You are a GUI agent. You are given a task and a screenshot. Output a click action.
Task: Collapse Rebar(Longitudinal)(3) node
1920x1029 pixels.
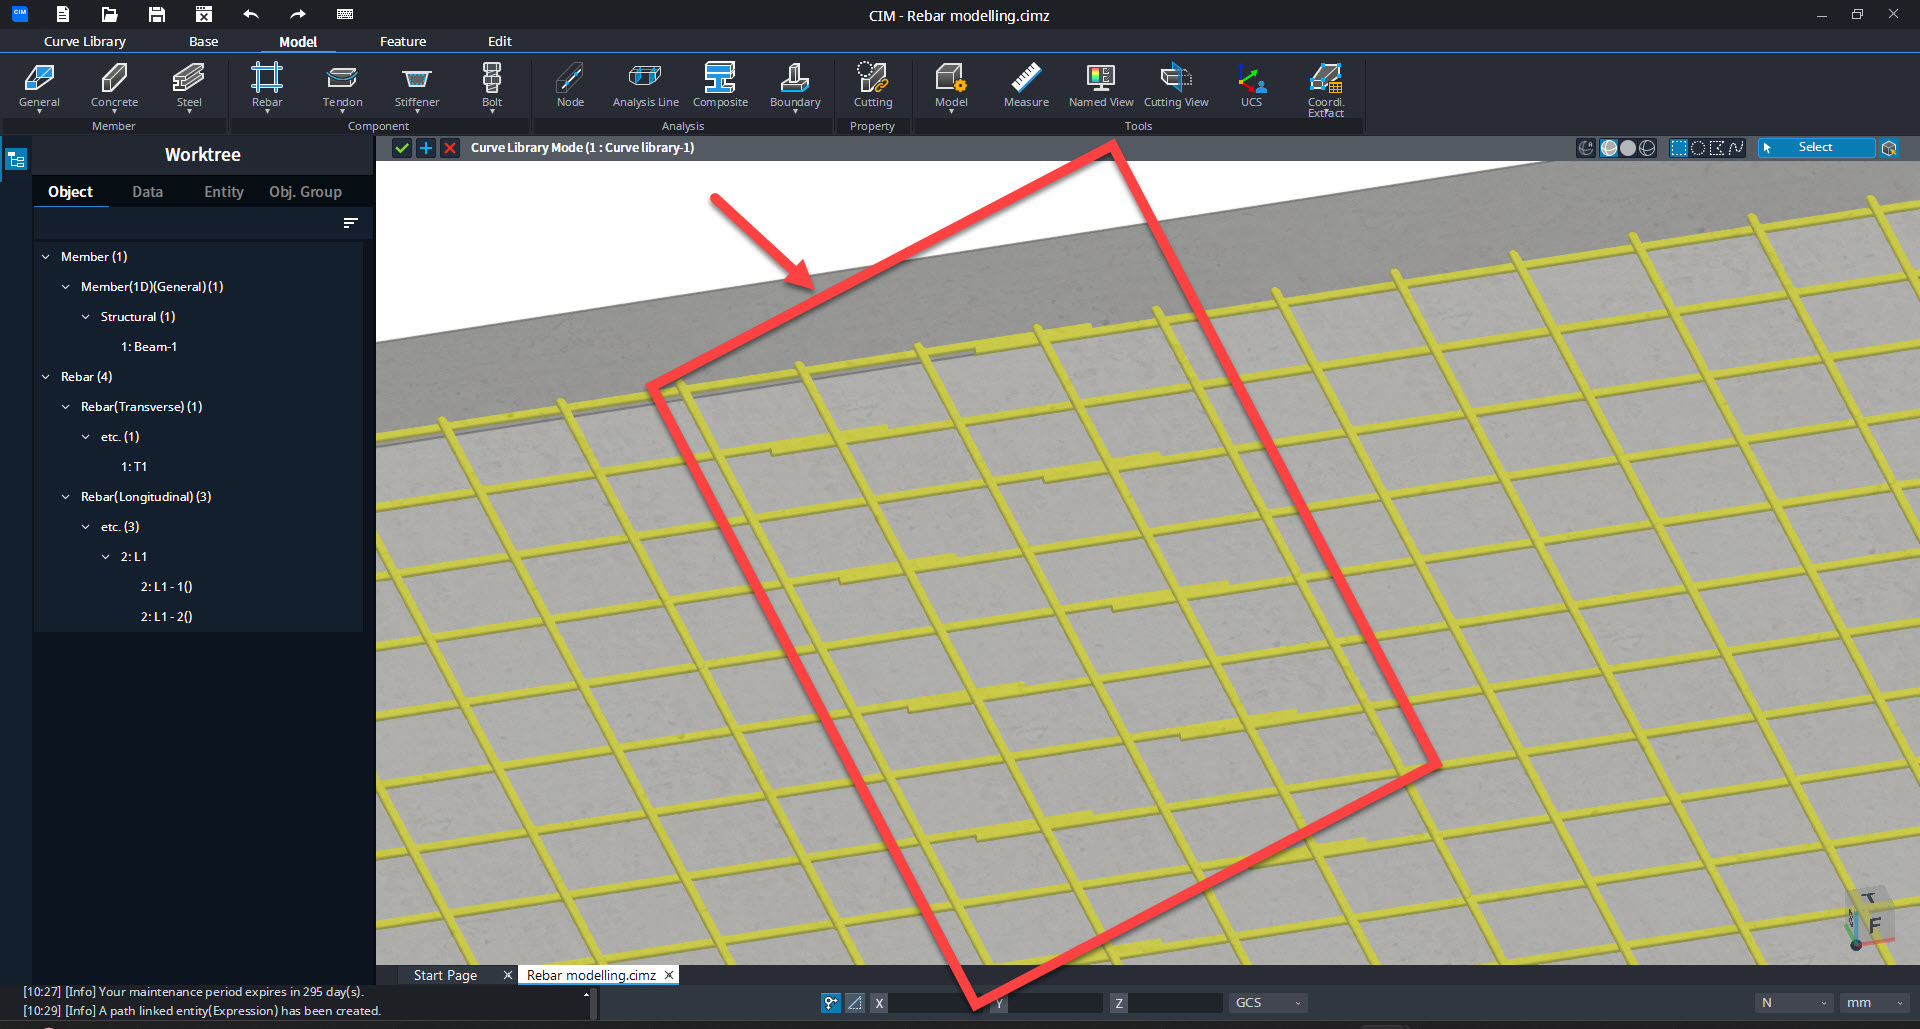pyautogui.click(x=66, y=497)
